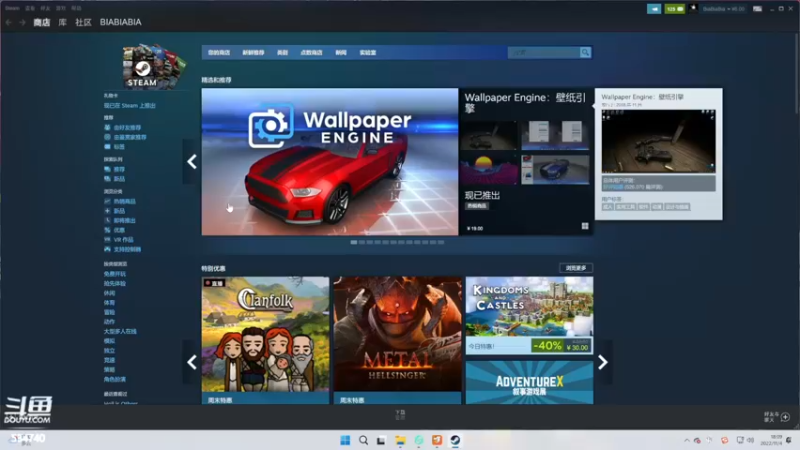Open the Clanfolk special offer card
The image size is (800, 450).
(265, 340)
